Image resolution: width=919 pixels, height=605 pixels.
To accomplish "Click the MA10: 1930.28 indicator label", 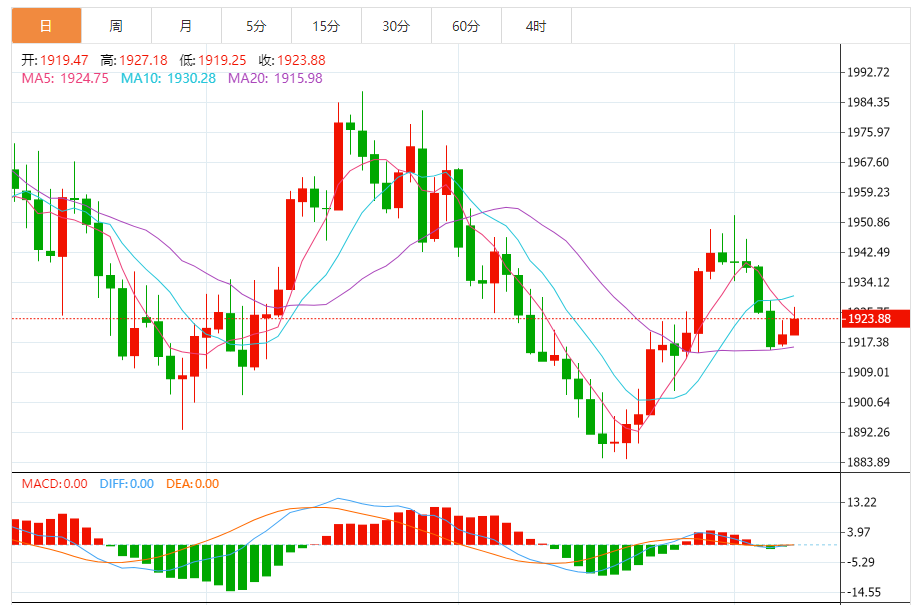I will (168, 78).
